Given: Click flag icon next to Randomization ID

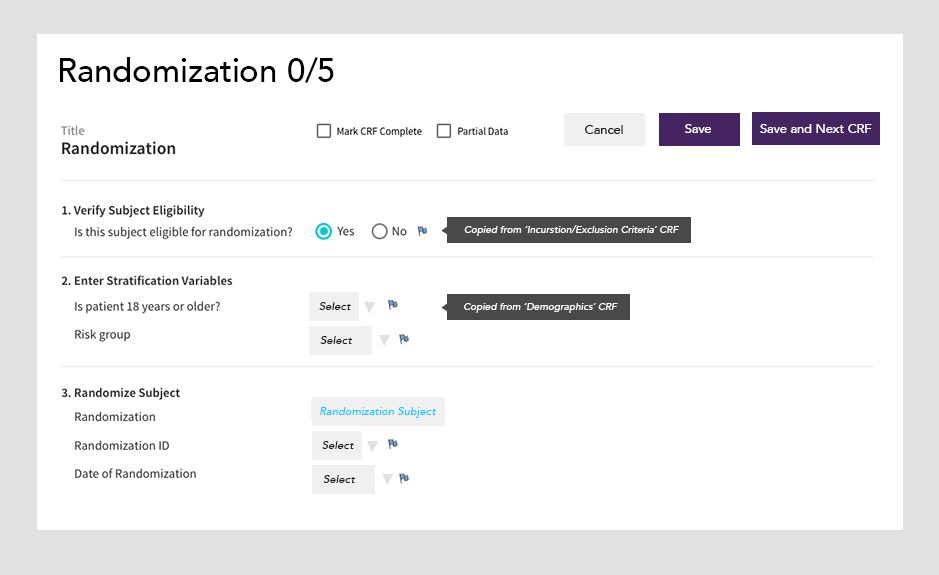Looking at the screenshot, I should pos(392,444).
